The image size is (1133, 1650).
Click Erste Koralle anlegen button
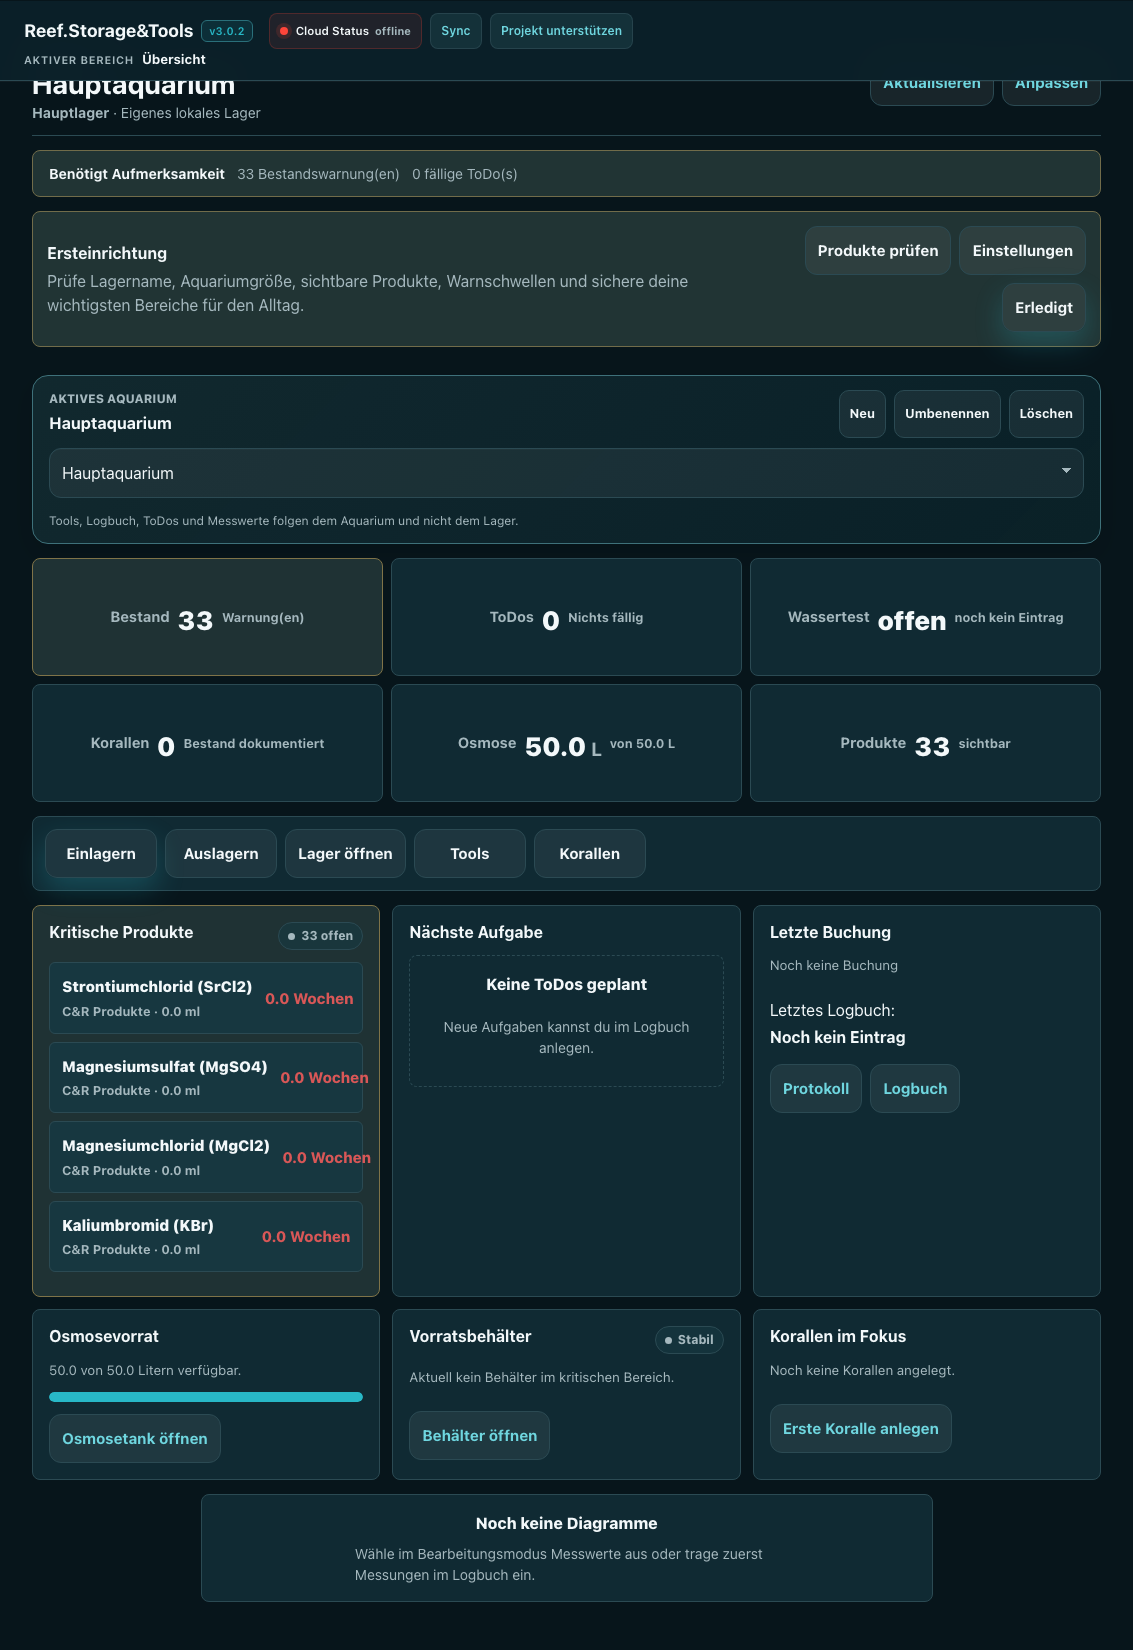tap(861, 1429)
